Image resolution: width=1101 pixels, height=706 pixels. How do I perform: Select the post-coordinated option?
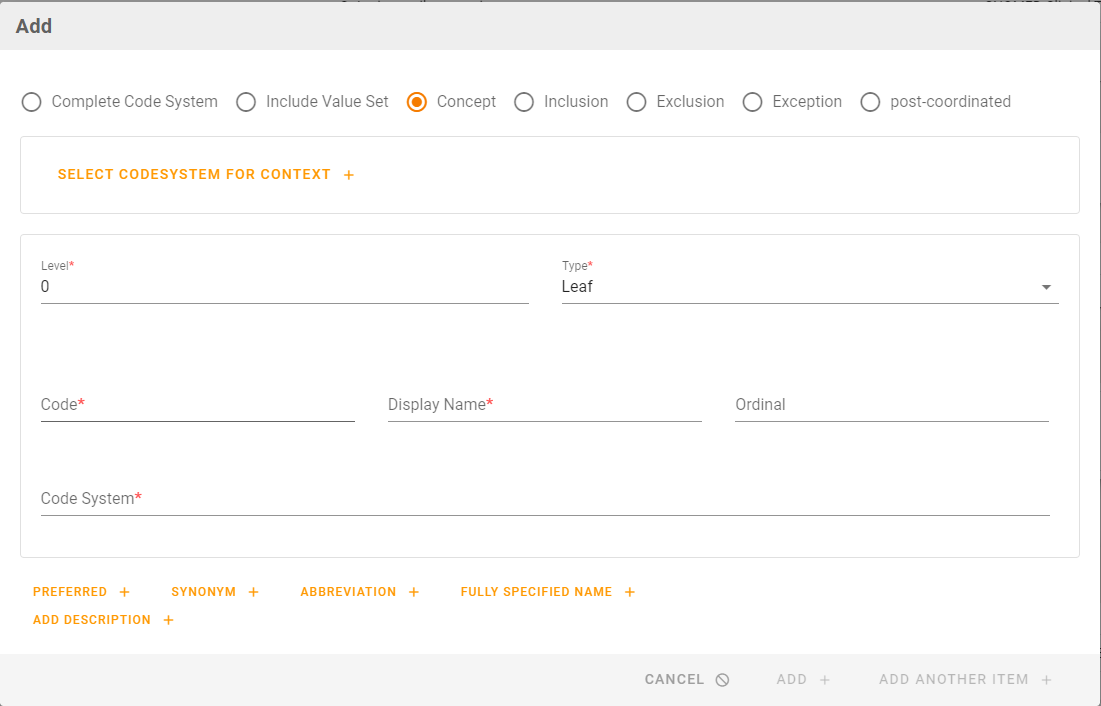click(870, 102)
